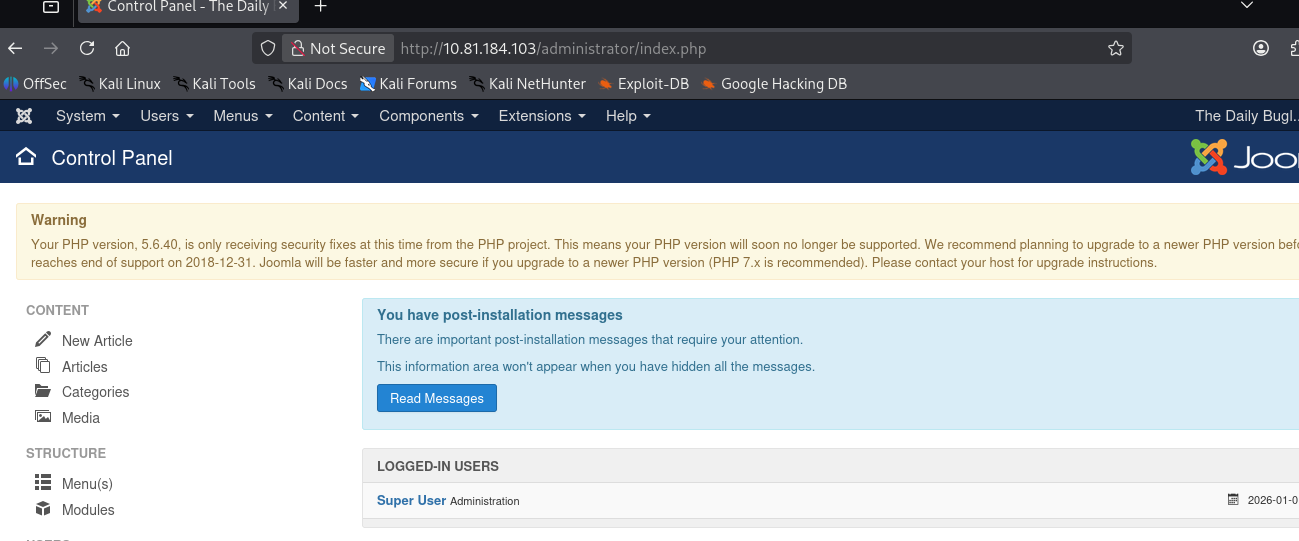The height and width of the screenshot is (541, 1299).
Task: Open the Articles sidebar link
Action: click(84, 367)
